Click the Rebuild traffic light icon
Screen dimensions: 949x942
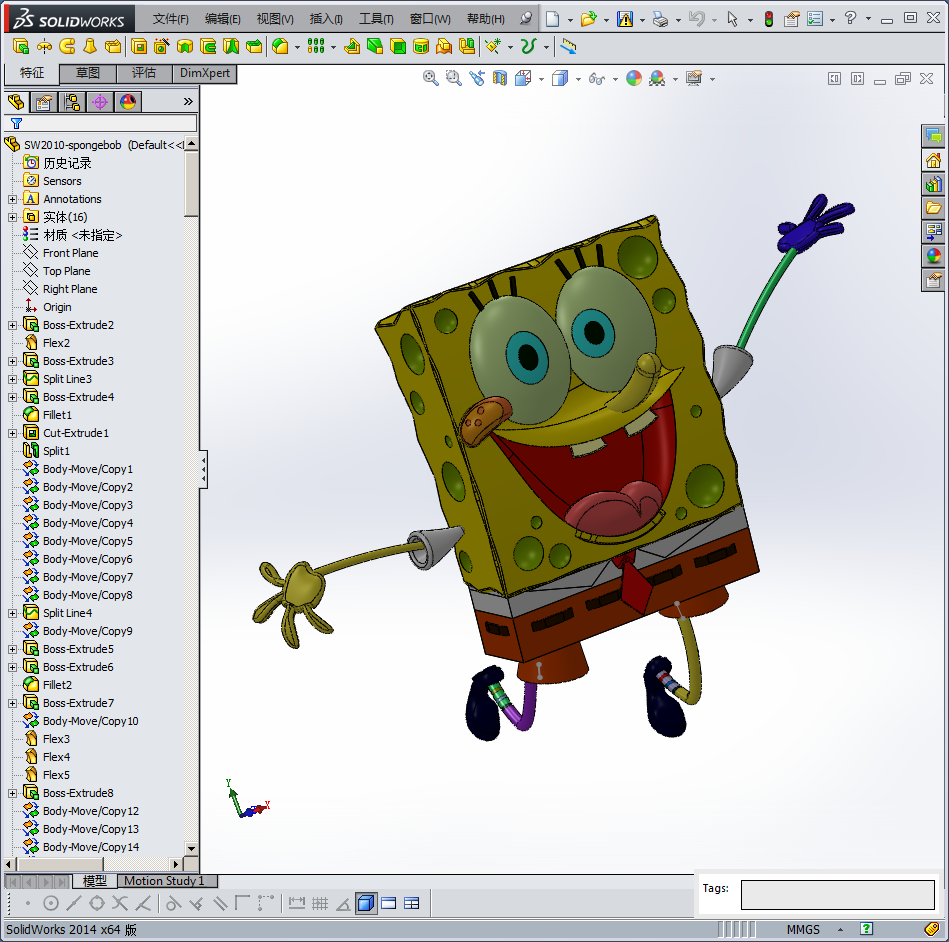pos(769,19)
